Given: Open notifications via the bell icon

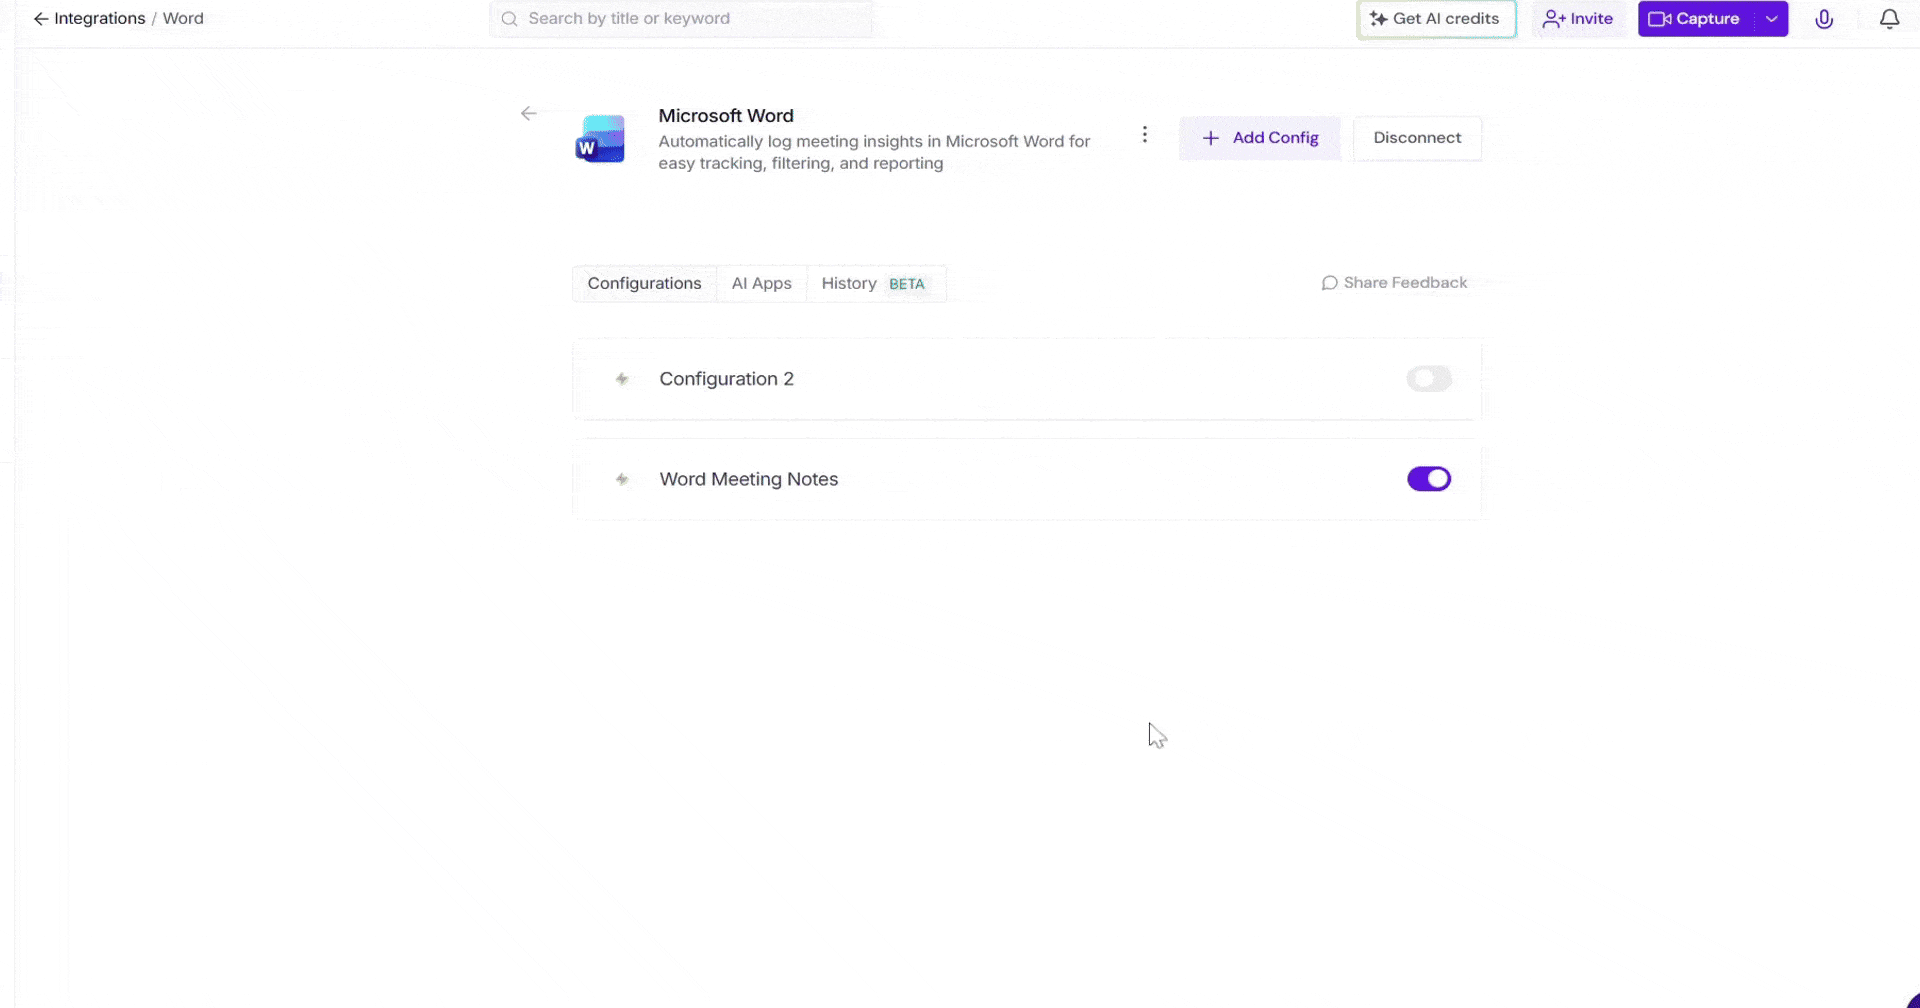Looking at the screenshot, I should 1889,18.
